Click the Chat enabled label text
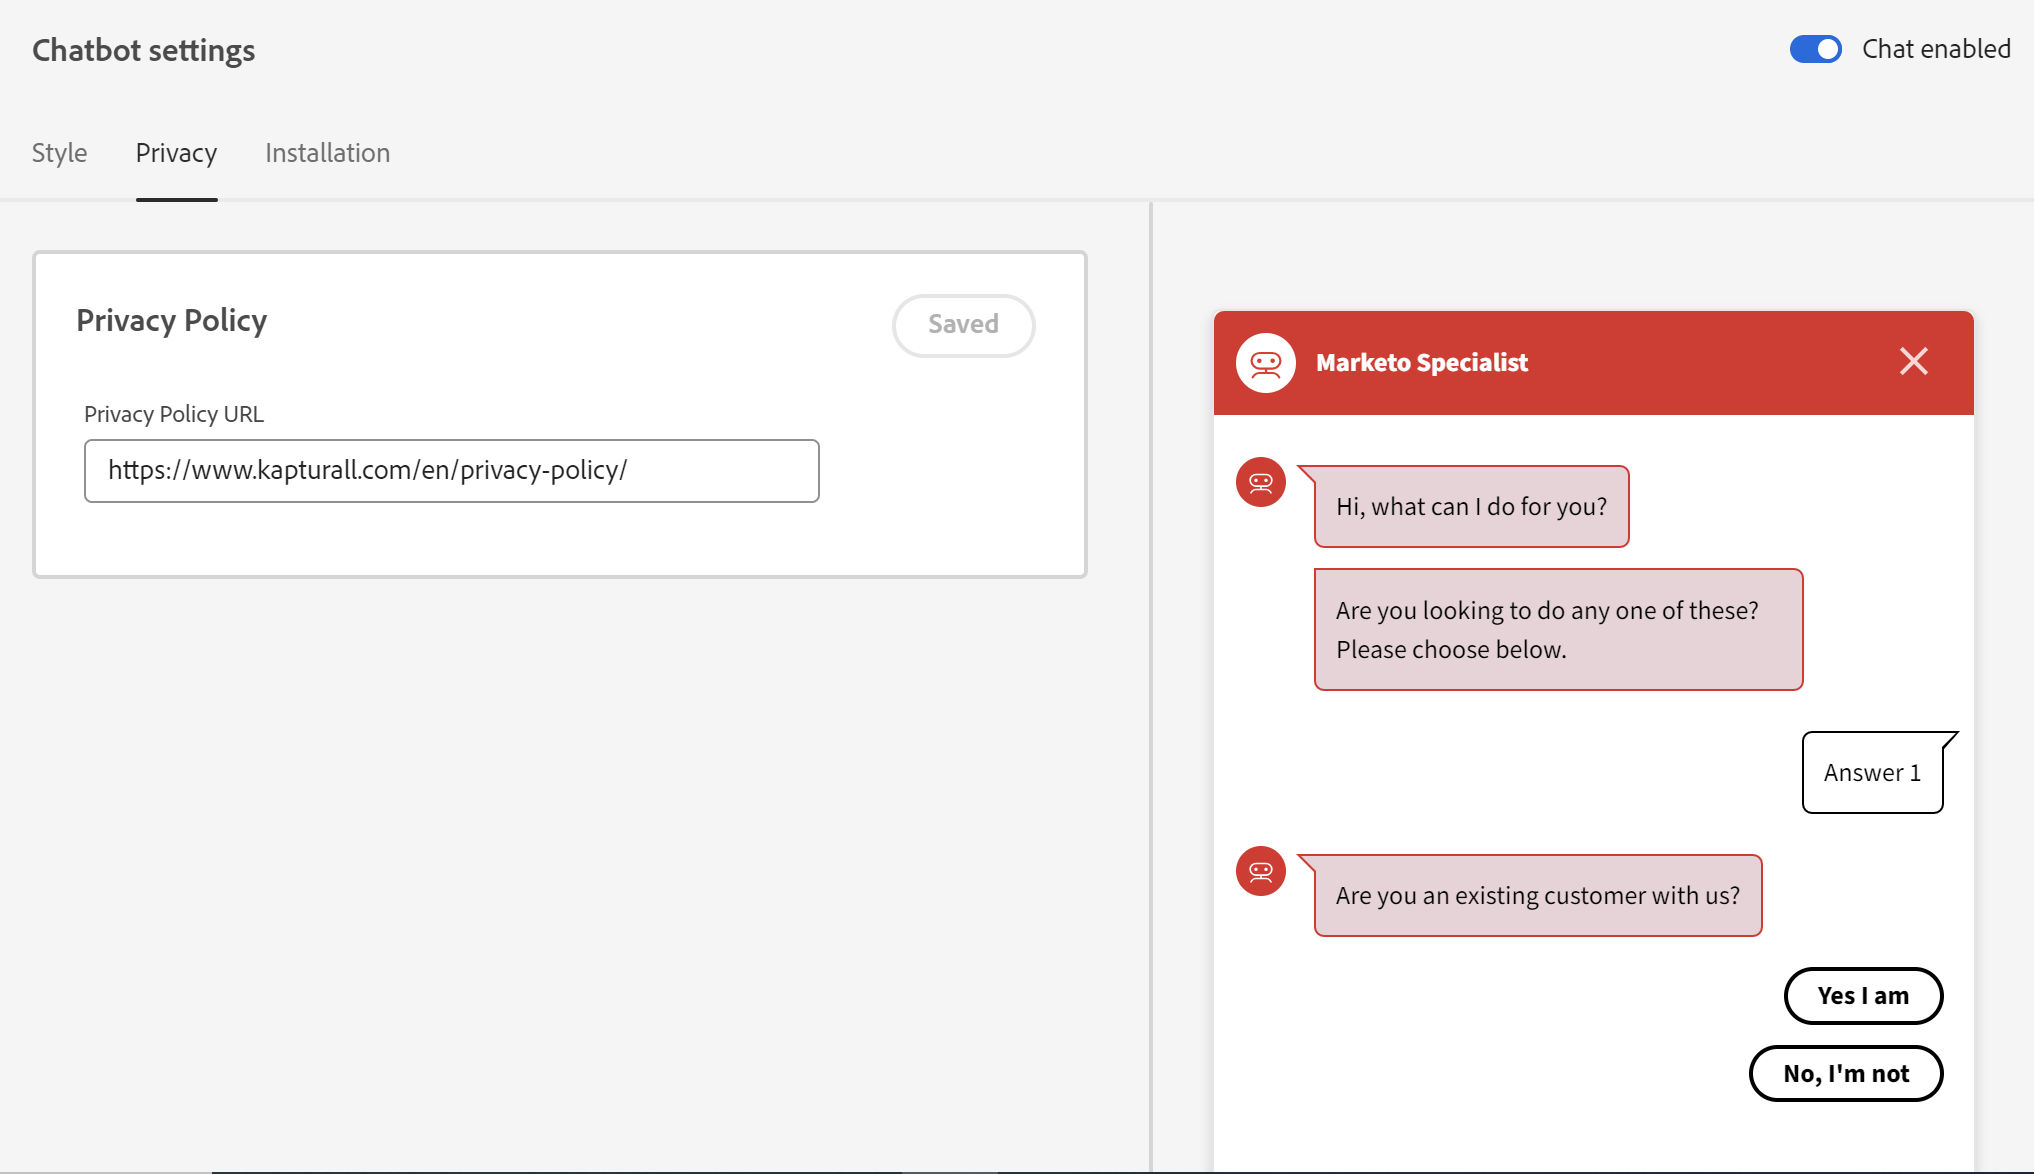 tap(1935, 49)
